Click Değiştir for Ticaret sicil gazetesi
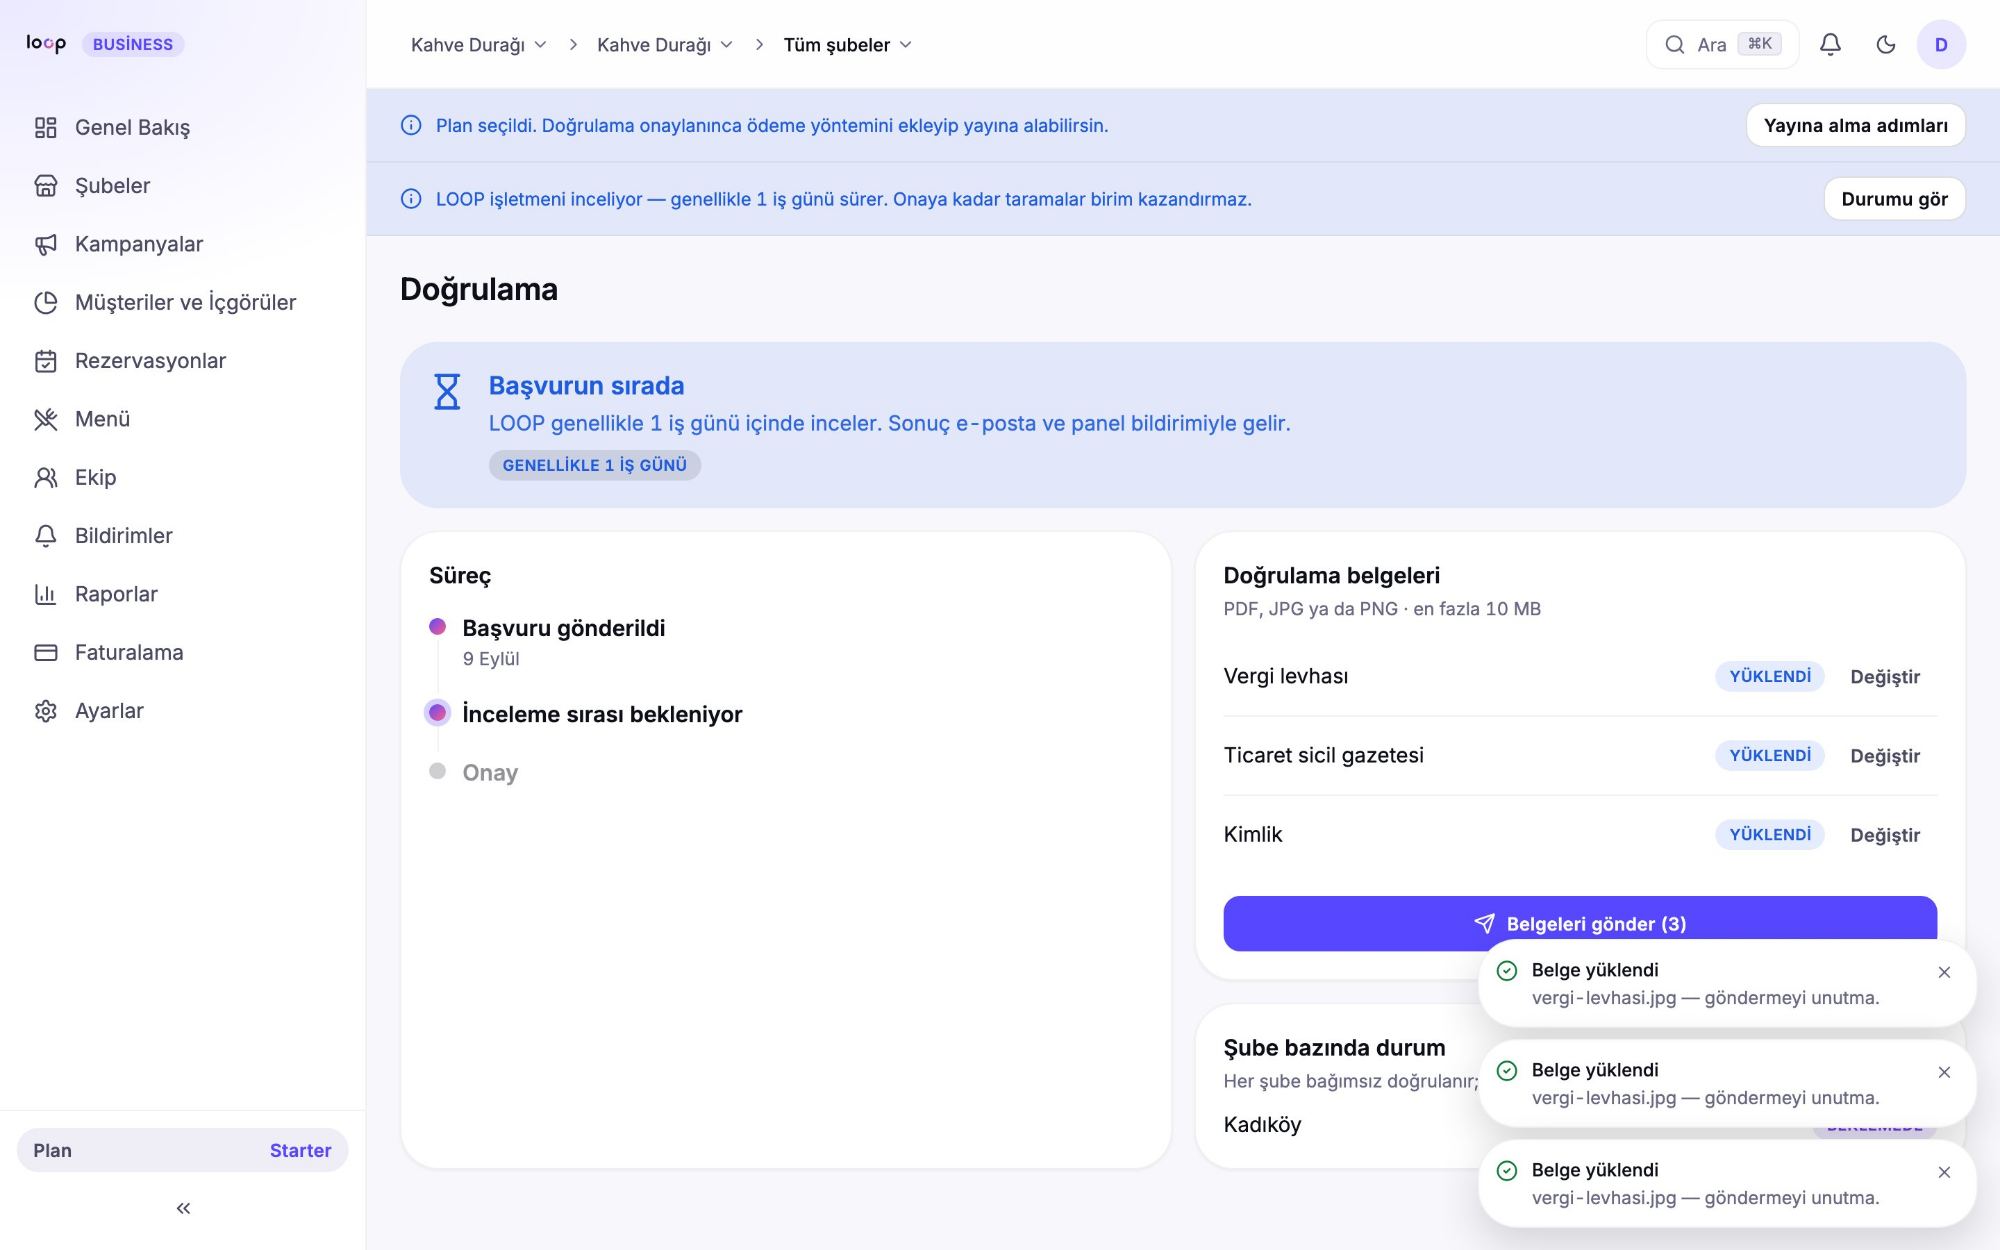 [1885, 756]
